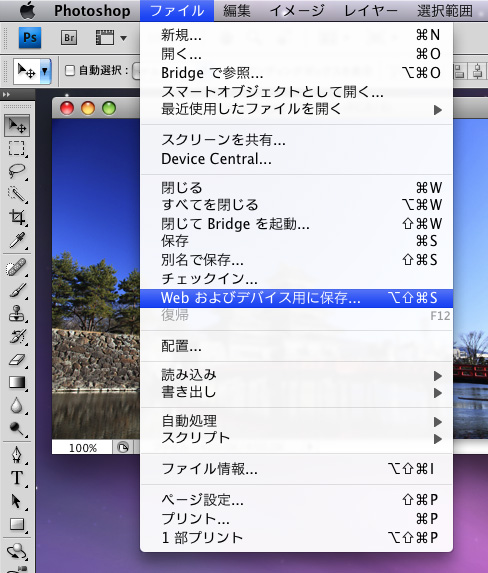Open the レイヤー menu
488x573 pixels.
click(371, 11)
